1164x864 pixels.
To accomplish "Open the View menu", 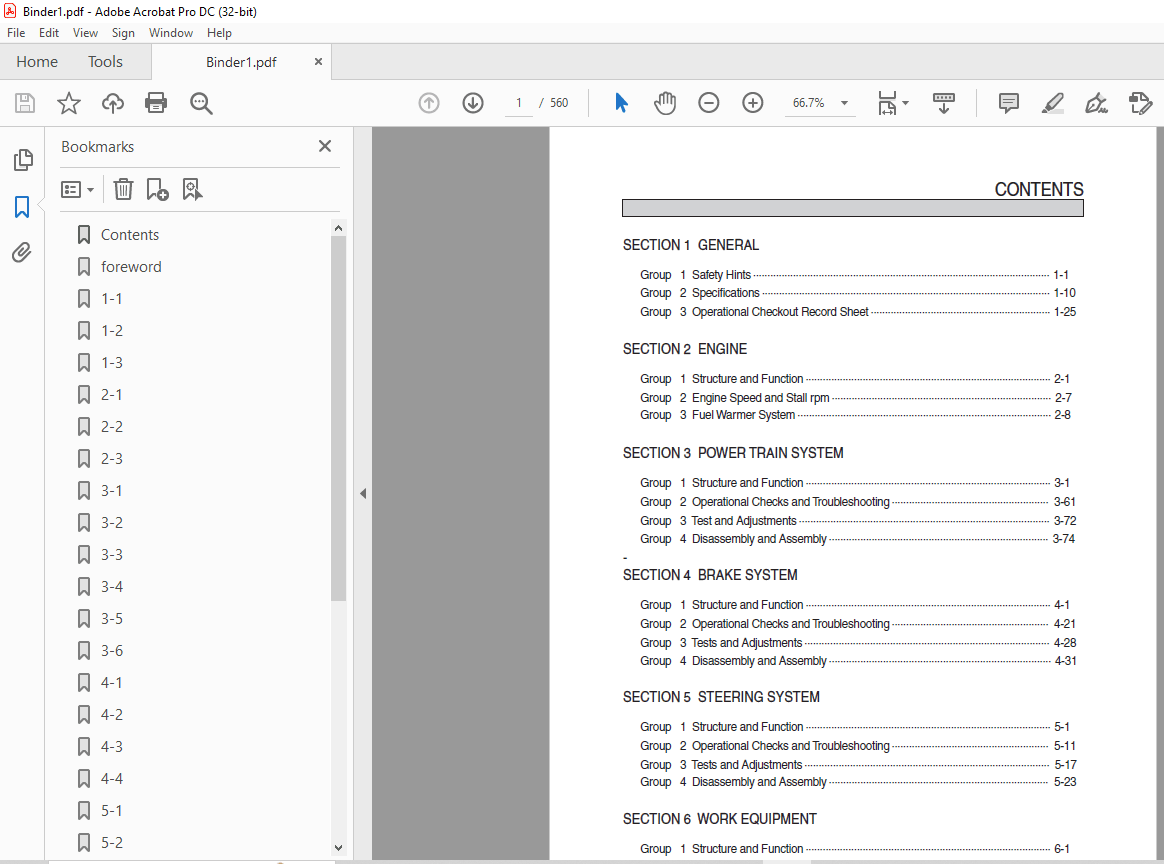I will (85, 33).
